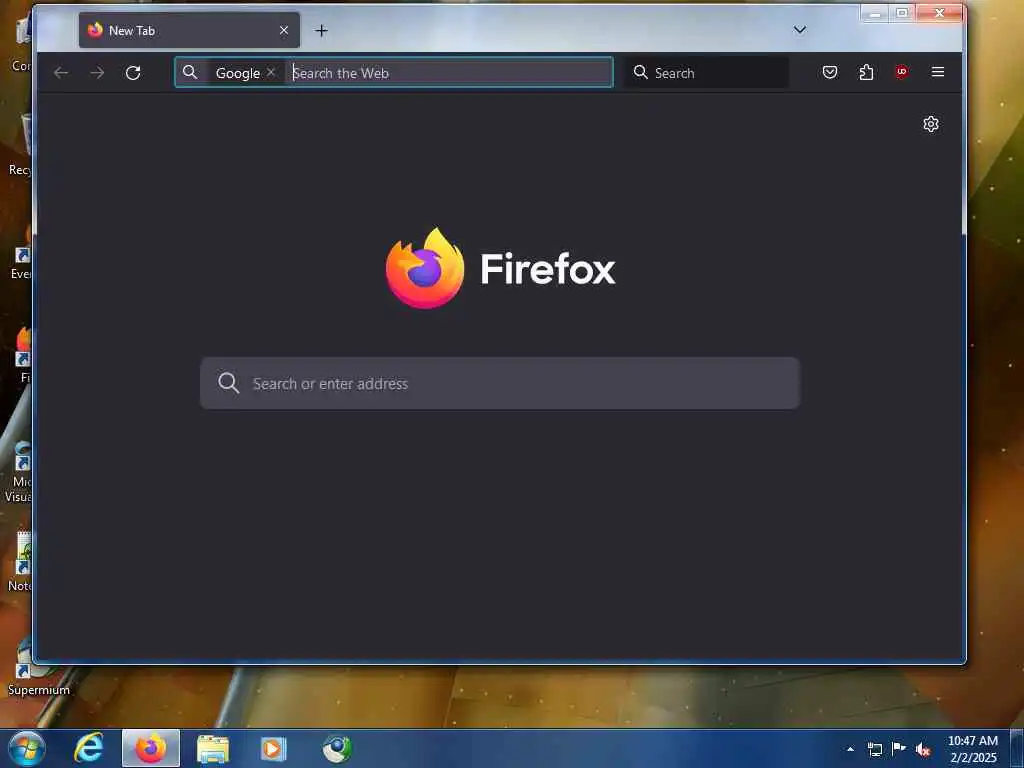Open the Firefox application menu
Viewport: 1024px width, 768px height.
pyautogui.click(x=938, y=72)
